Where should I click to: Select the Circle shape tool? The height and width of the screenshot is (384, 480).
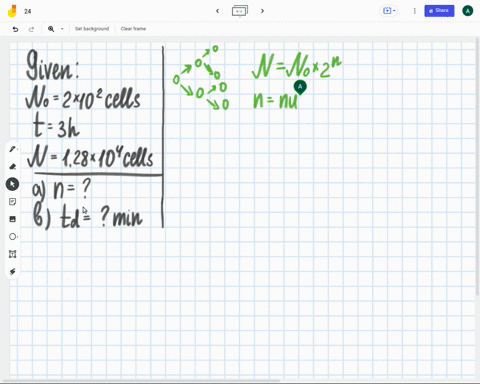13,237
